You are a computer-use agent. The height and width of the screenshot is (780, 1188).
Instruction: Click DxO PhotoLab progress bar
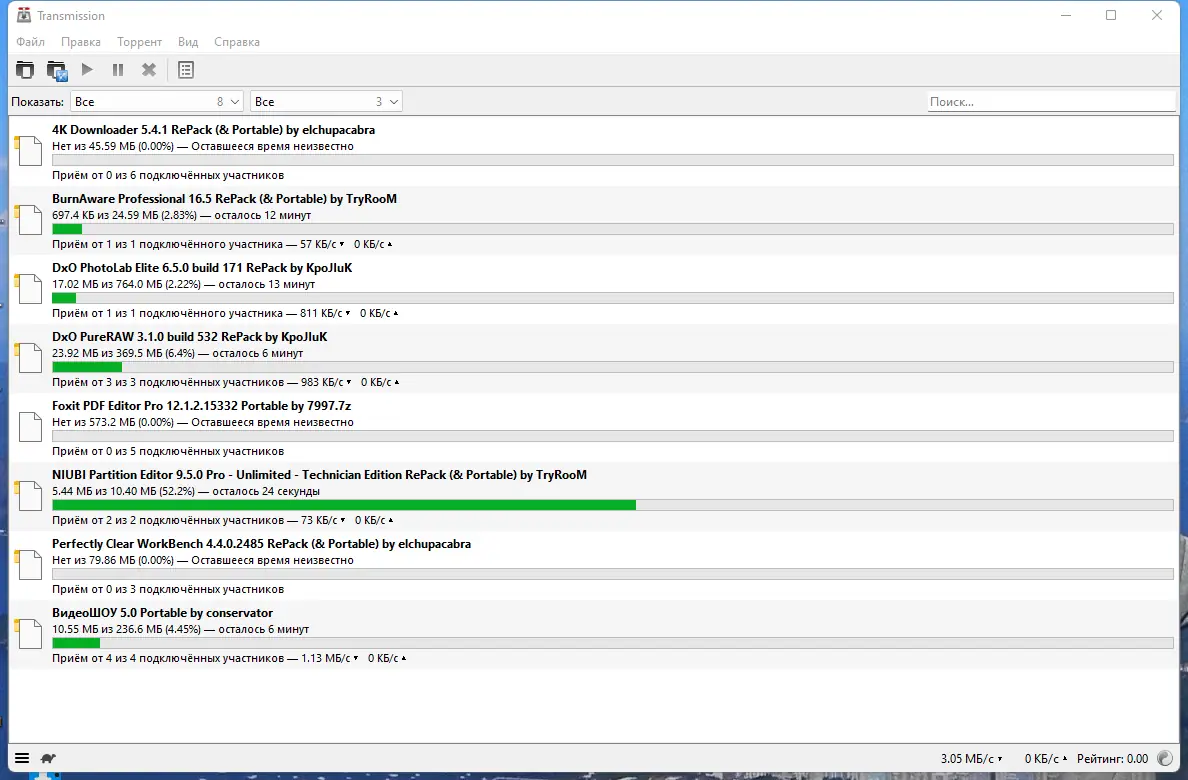[x=613, y=298]
